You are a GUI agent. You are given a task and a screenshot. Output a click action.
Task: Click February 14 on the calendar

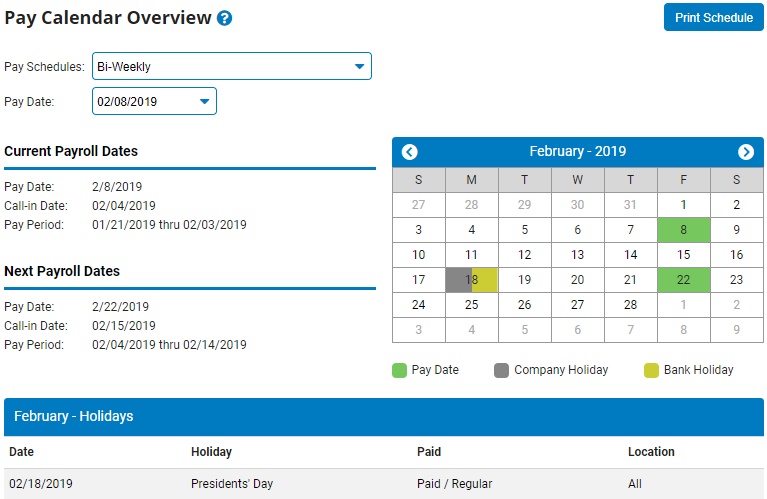630,255
